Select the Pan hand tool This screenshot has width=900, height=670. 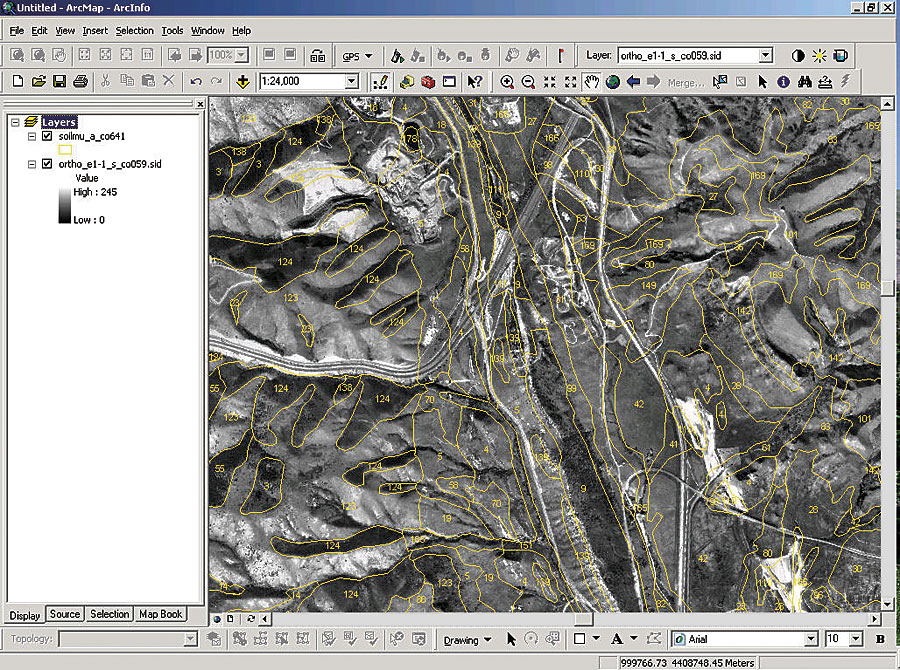(591, 82)
